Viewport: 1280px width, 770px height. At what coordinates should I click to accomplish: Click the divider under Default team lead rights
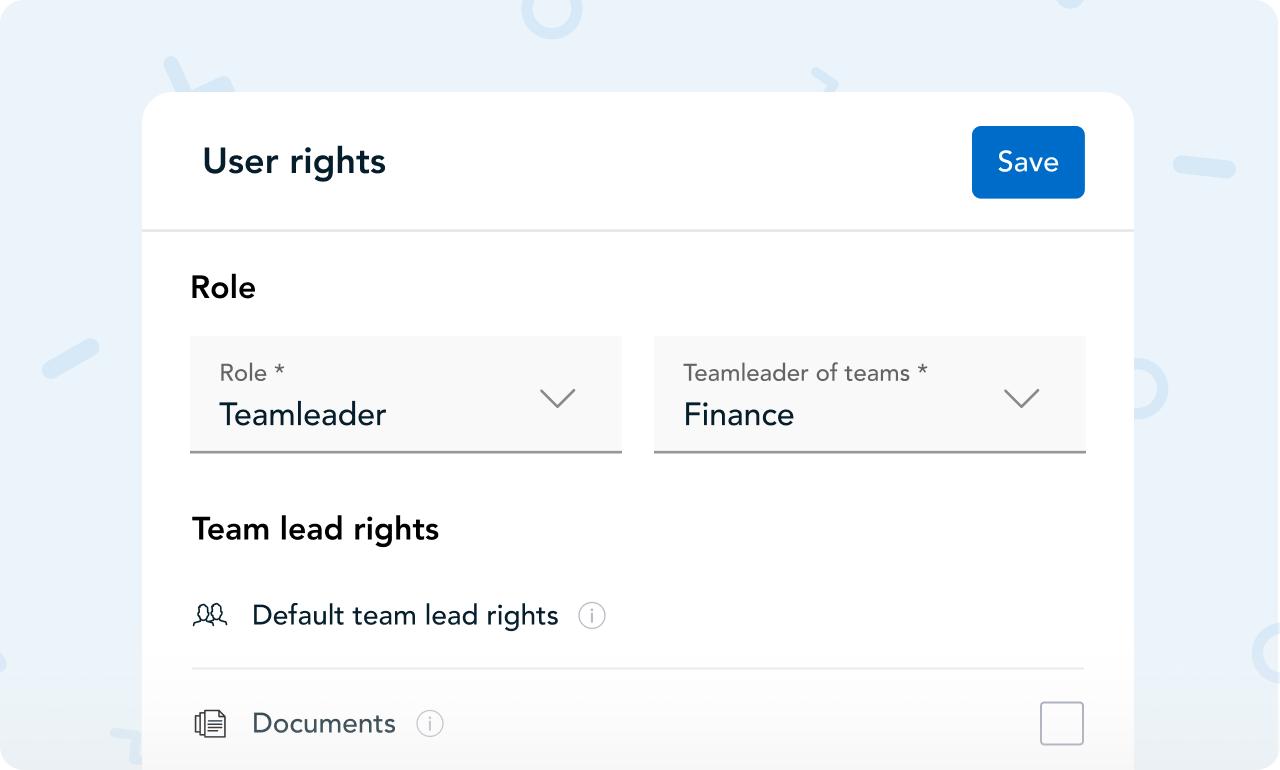pos(637,668)
